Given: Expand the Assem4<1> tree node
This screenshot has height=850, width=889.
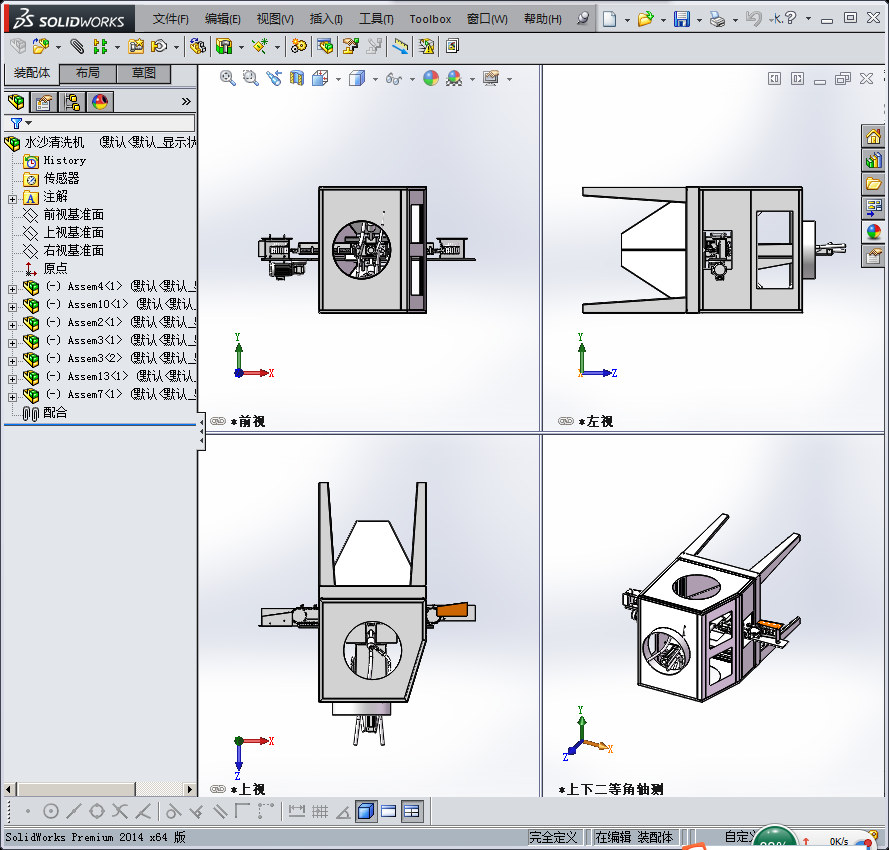Looking at the screenshot, I should click(x=12, y=289).
